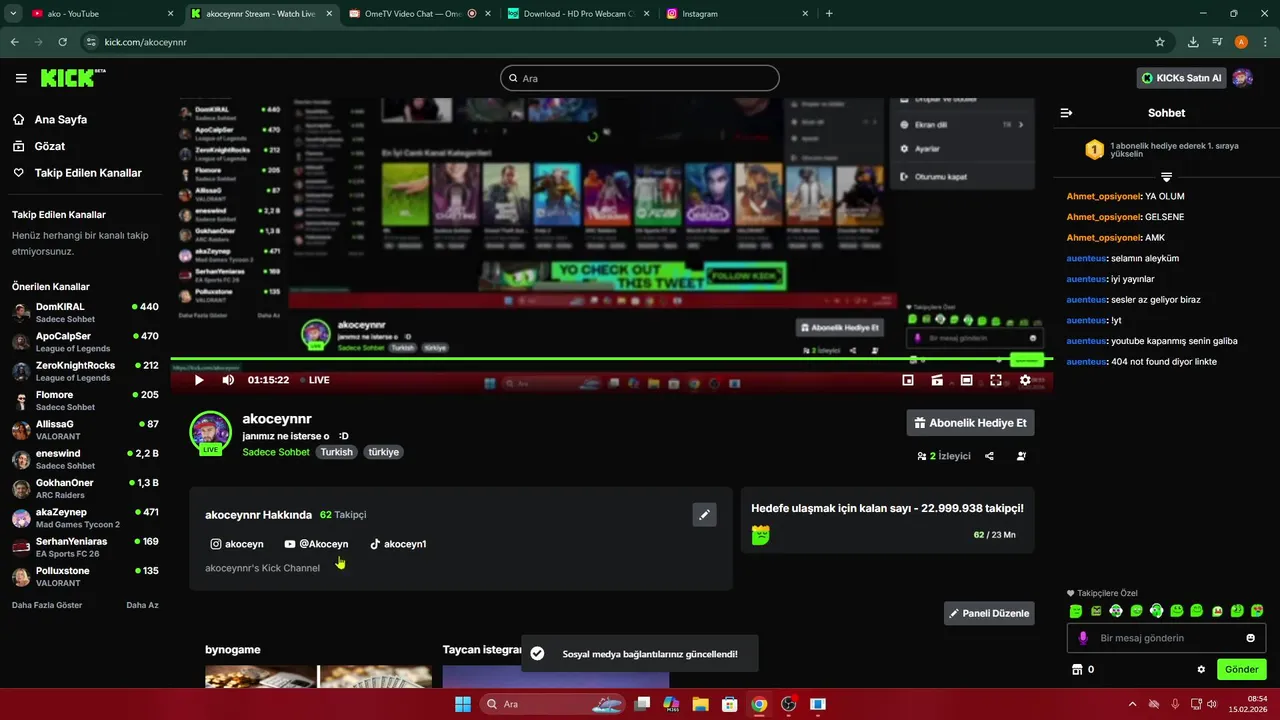Open video player settings gear

(1025, 380)
